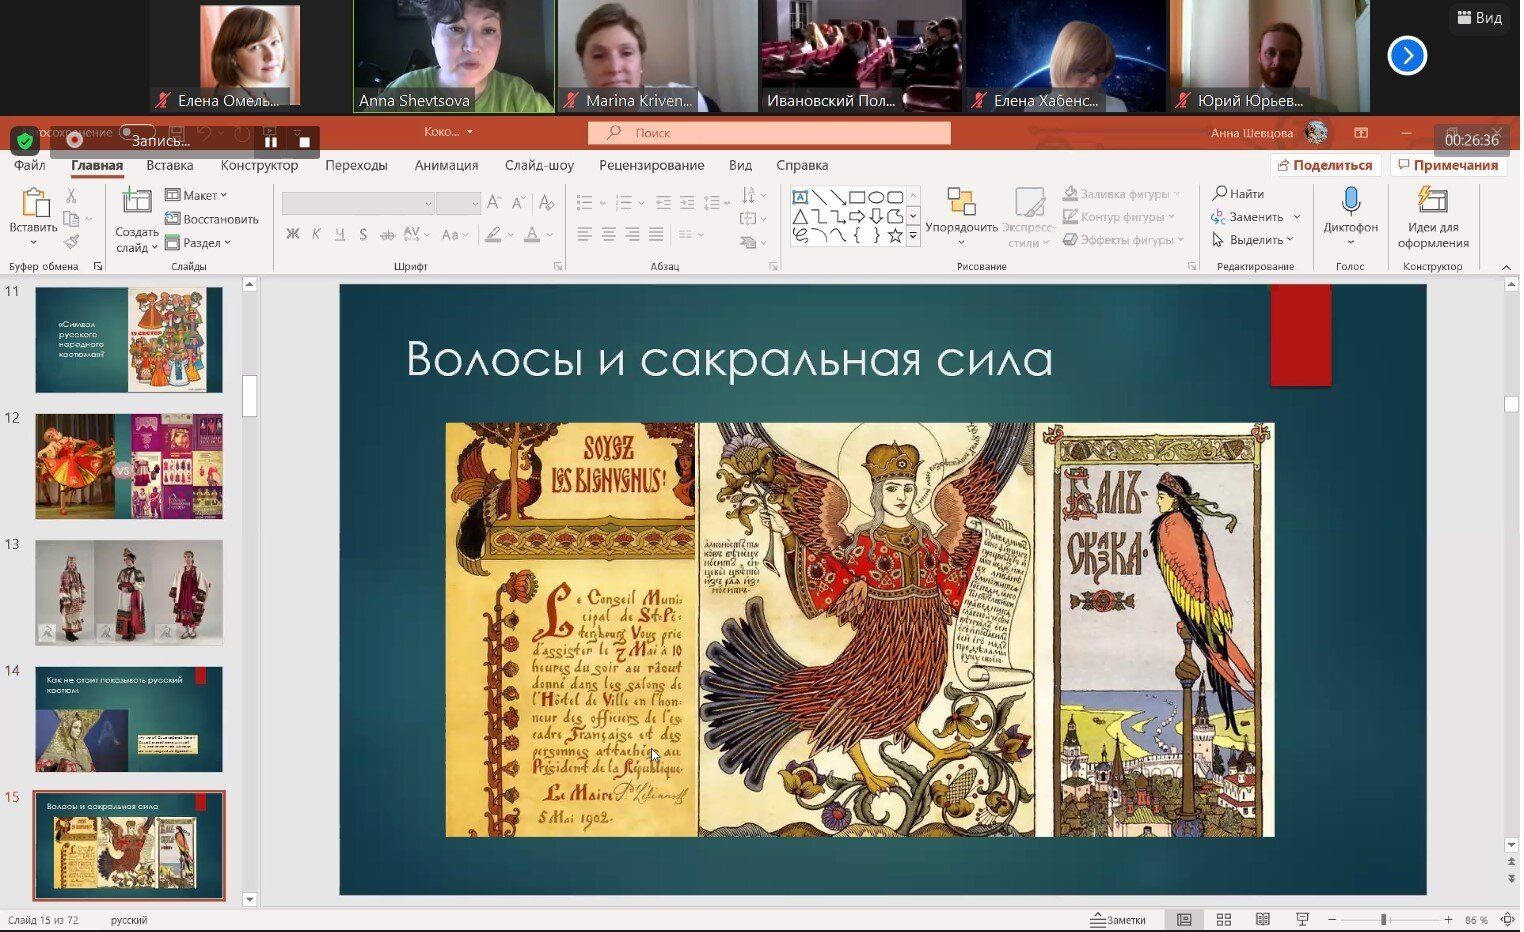Click the Упорядочить arrange icon
This screenshot has height=932, width=1524.
point(961,202)
